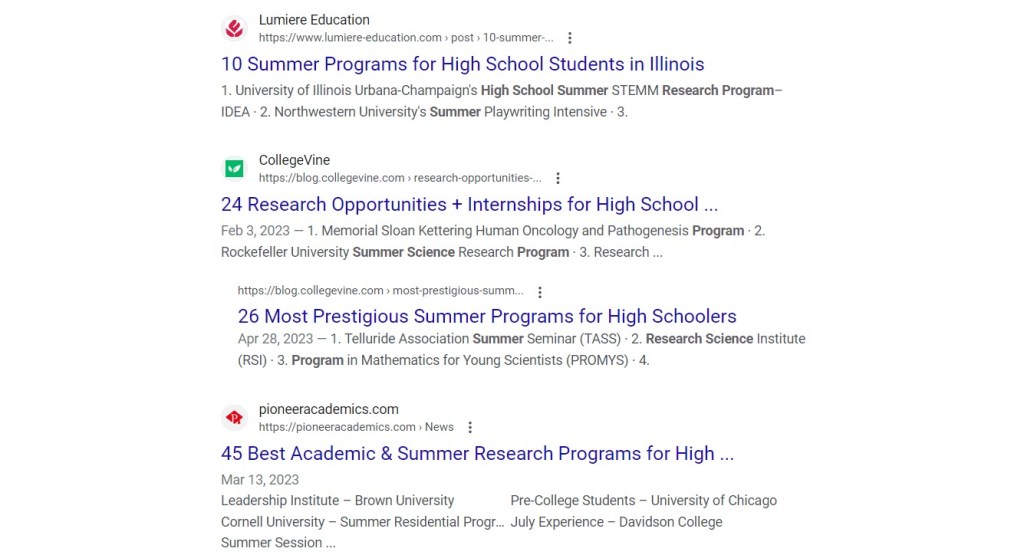This screenshot has height=555, width=1024.
Task: Click "July Experience – Davidson College" snippet entry
Action: pyautogui.click(x=616, y=522)
